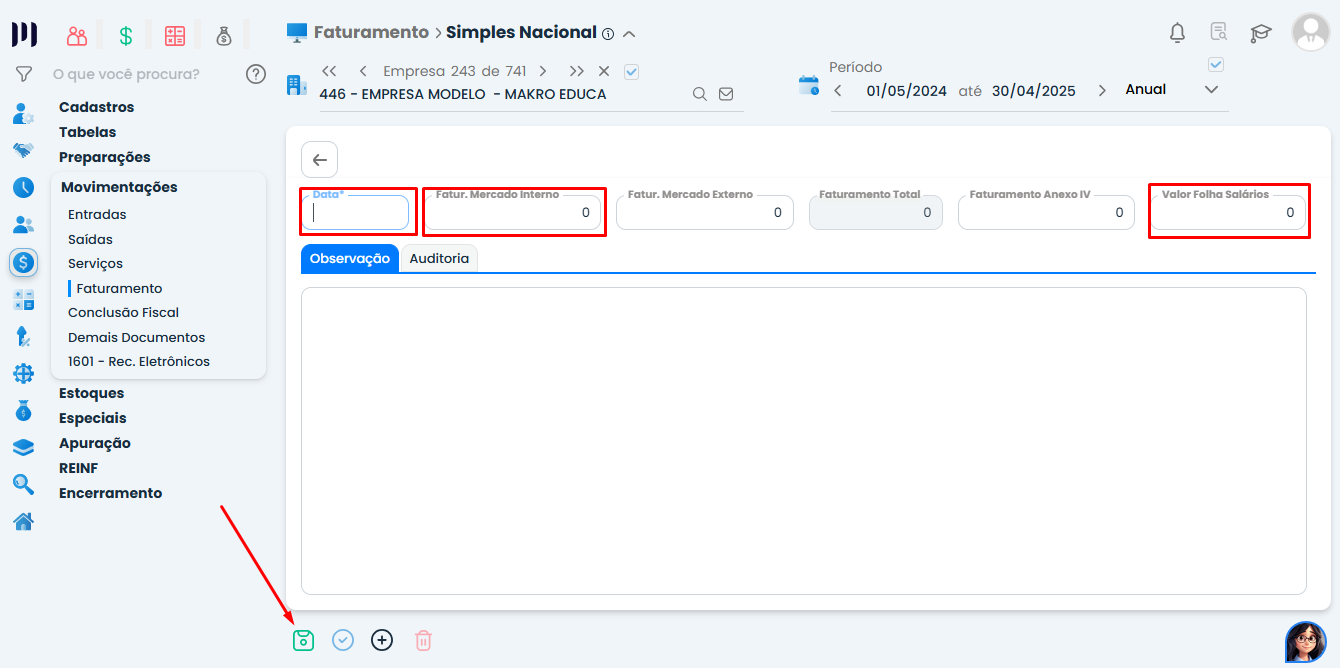This screenshot has width=1340, height=668.
Task: Open the clock sidebar module
Action: coord(24,187)
